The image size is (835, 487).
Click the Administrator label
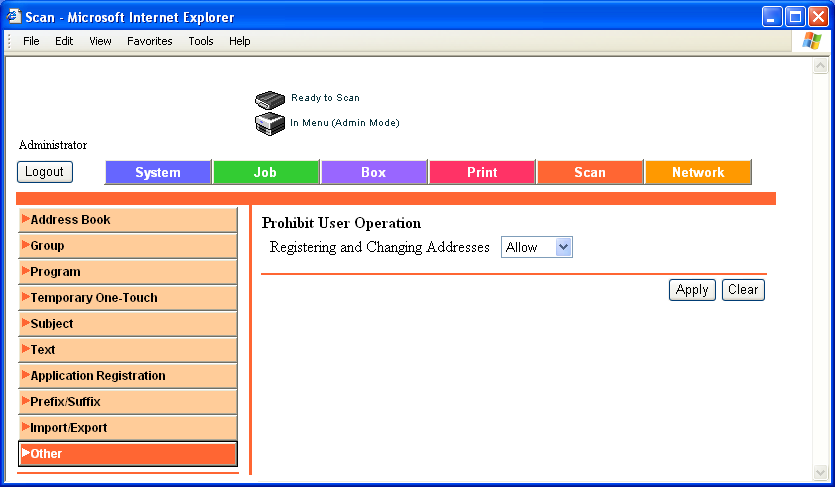click(53, 145)
